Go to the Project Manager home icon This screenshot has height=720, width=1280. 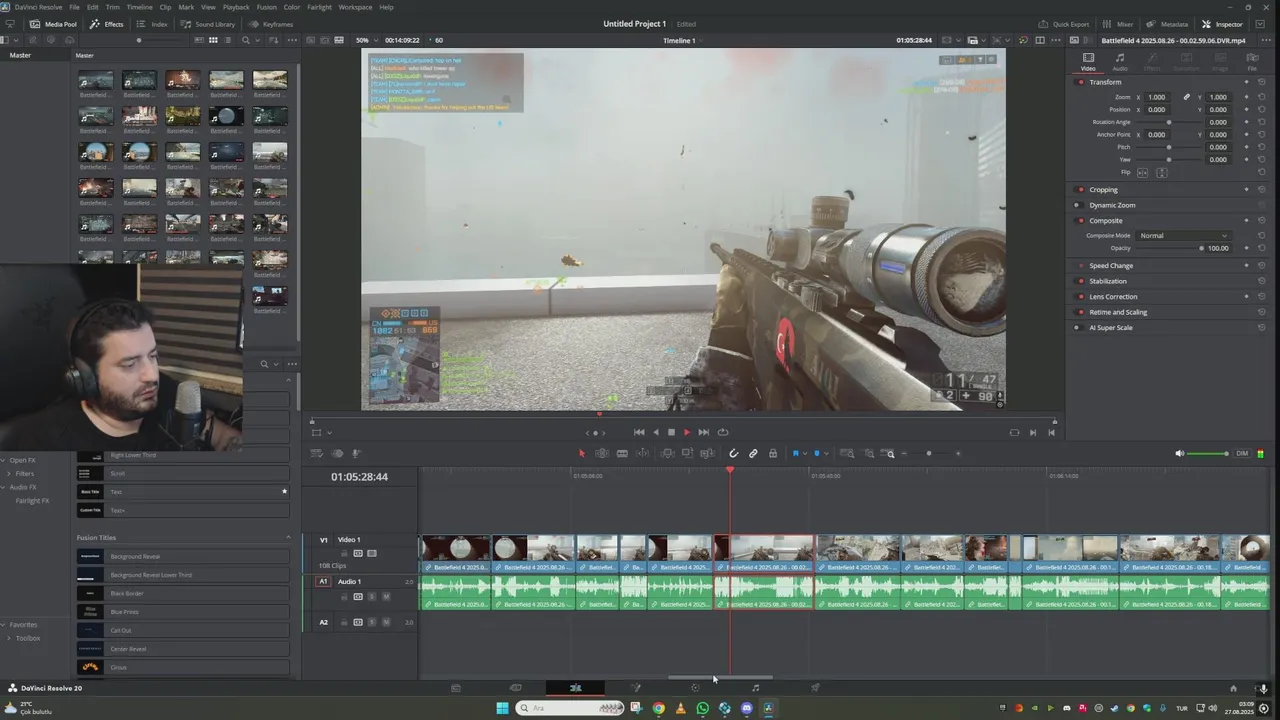click(1233, 688)
